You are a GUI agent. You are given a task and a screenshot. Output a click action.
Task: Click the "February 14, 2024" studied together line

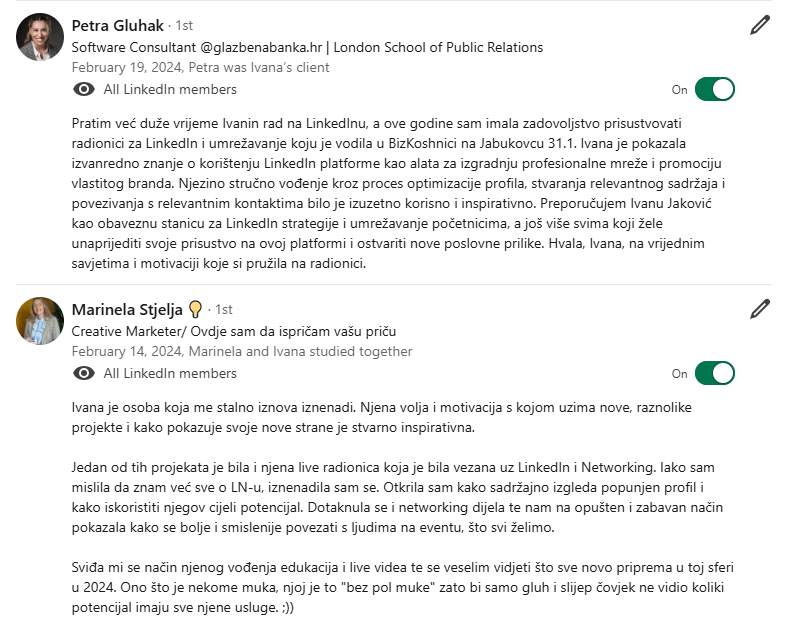242,351
